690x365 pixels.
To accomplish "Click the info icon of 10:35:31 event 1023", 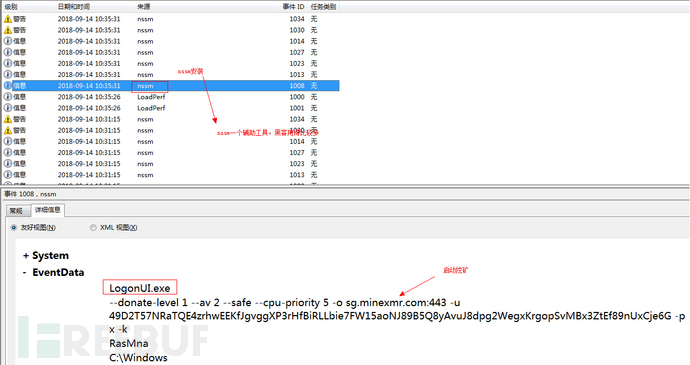I will click(x=8, y=63).
